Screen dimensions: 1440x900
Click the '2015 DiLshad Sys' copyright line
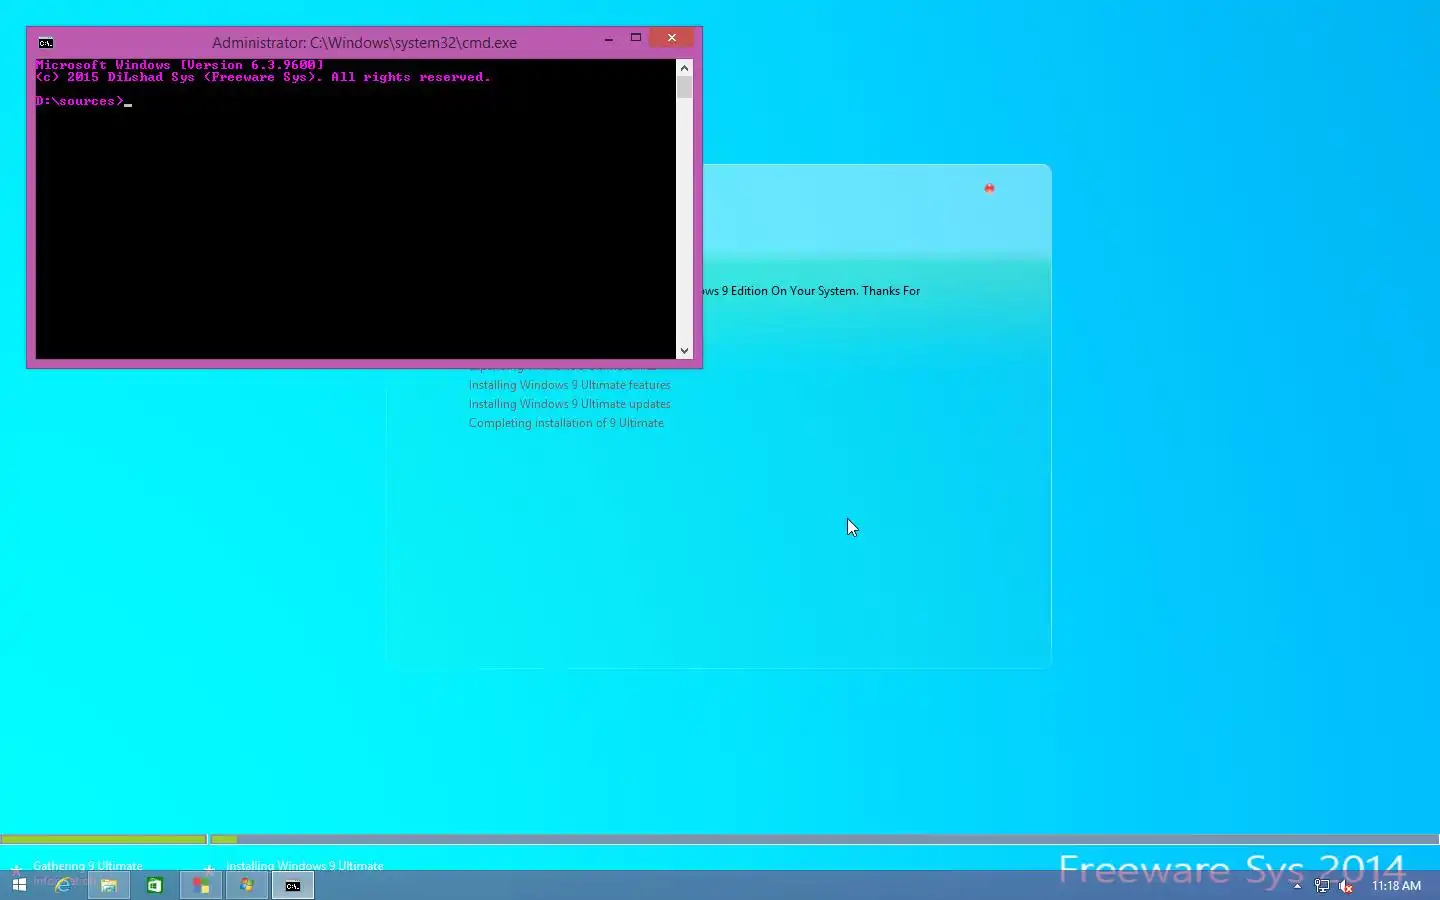point(263,77)
